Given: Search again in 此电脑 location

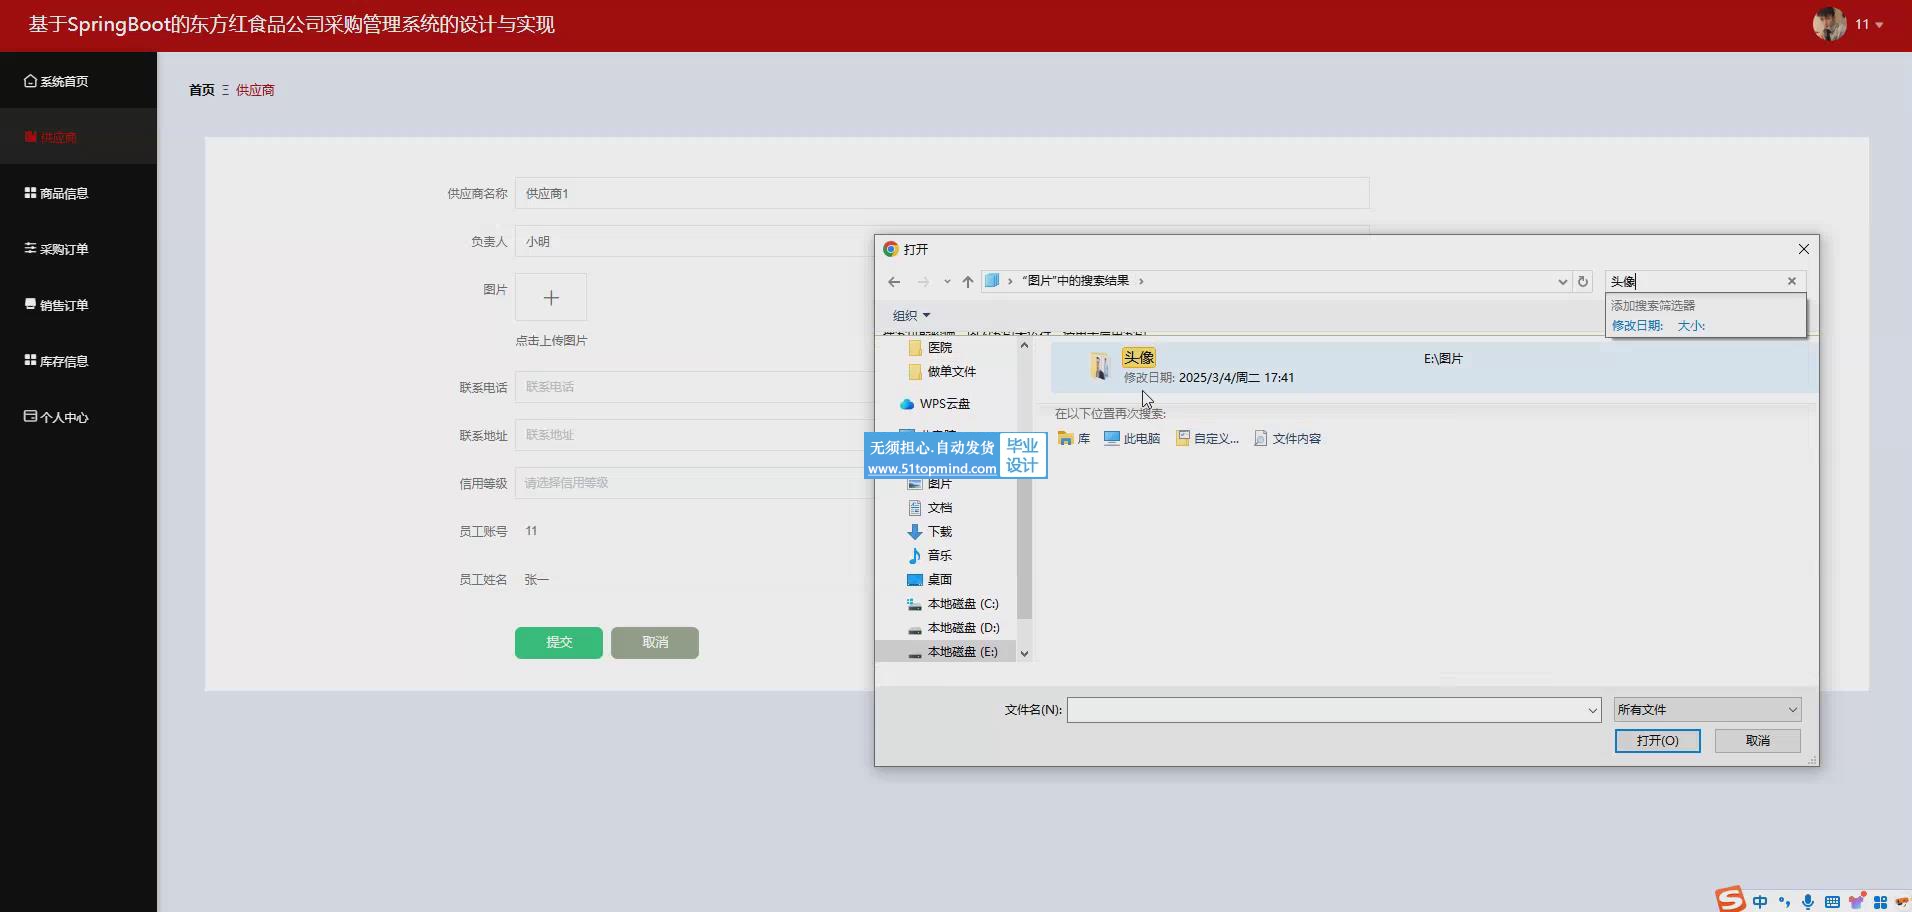Looking at the screenshot, I should [1132, 439].
